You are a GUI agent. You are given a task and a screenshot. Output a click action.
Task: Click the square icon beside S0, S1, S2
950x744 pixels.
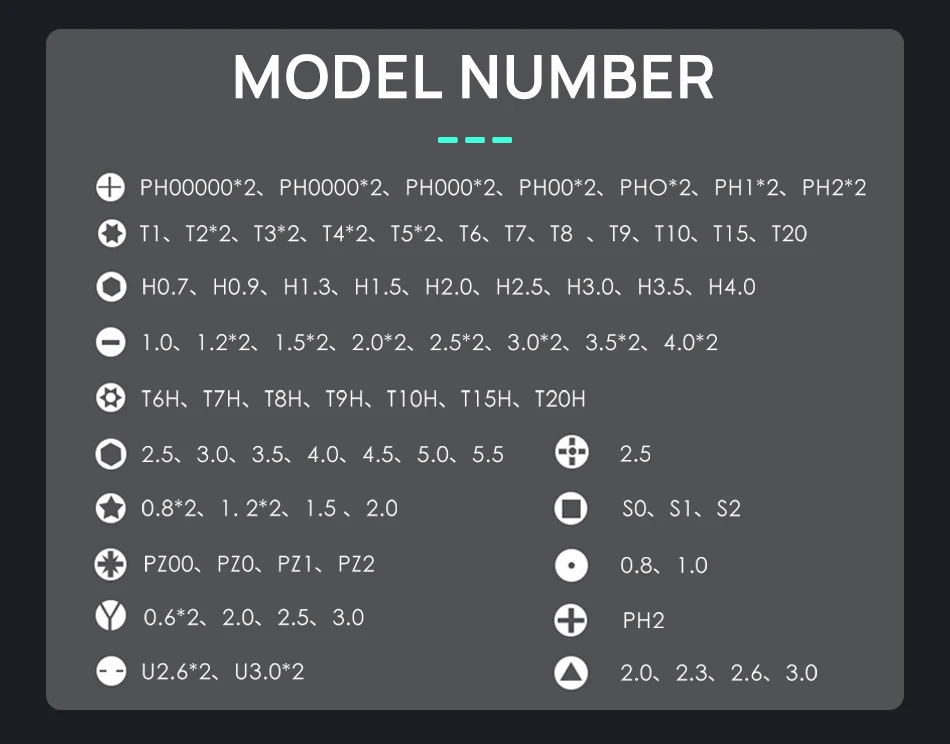click(571, 508)
